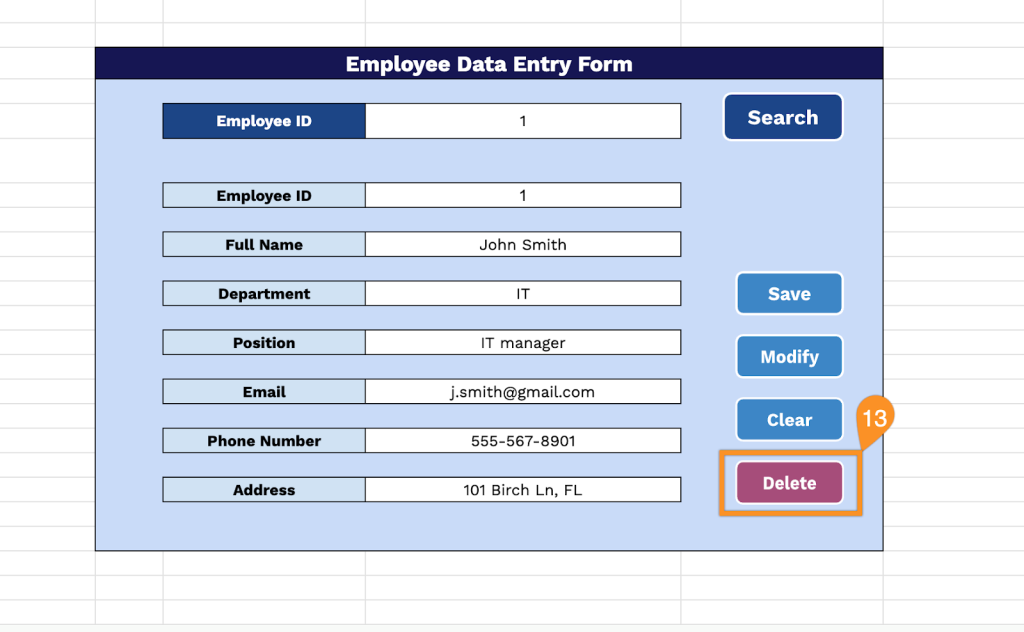Click the Email label cell
Screen dimensions: 1024x632
(x=264, y=391)
